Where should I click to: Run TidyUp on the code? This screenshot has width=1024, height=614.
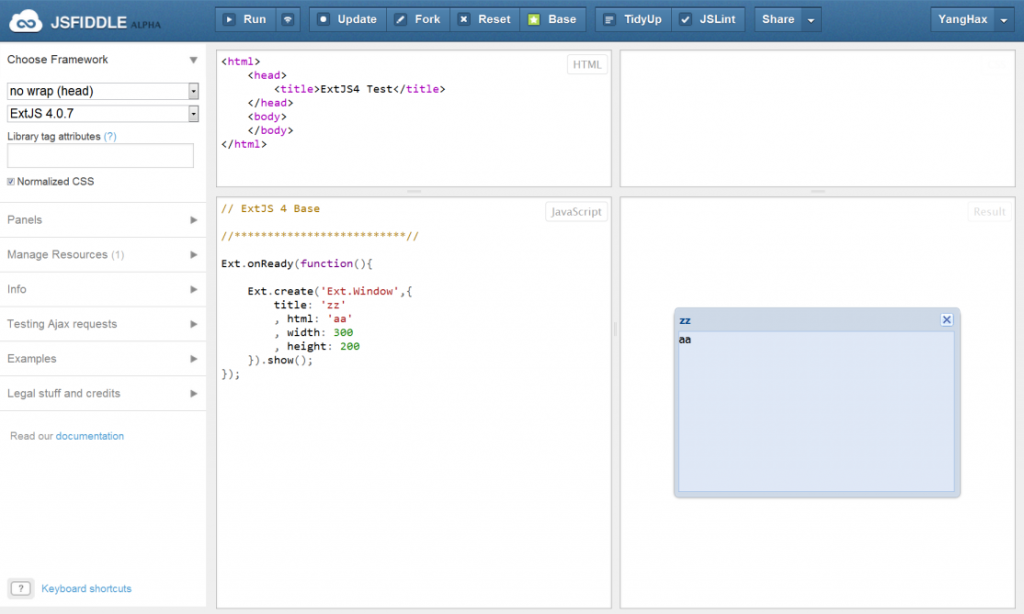[x=633, y=20]
